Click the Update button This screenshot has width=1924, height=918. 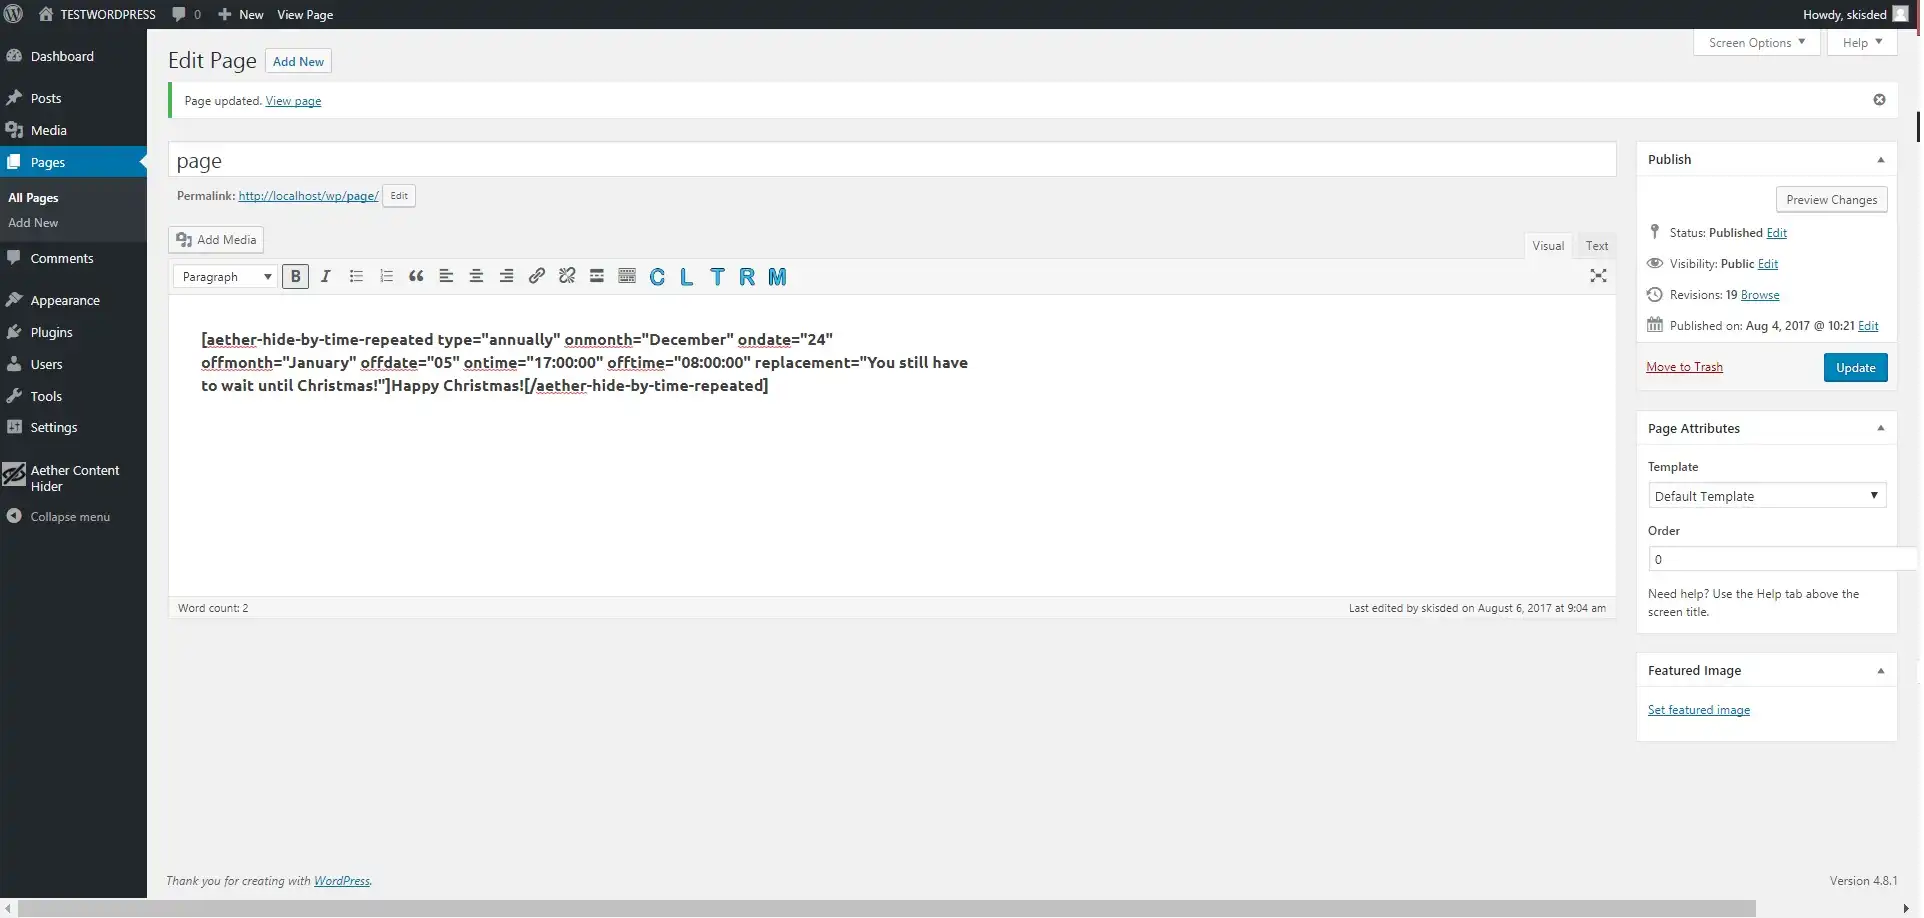[1855, 368]
